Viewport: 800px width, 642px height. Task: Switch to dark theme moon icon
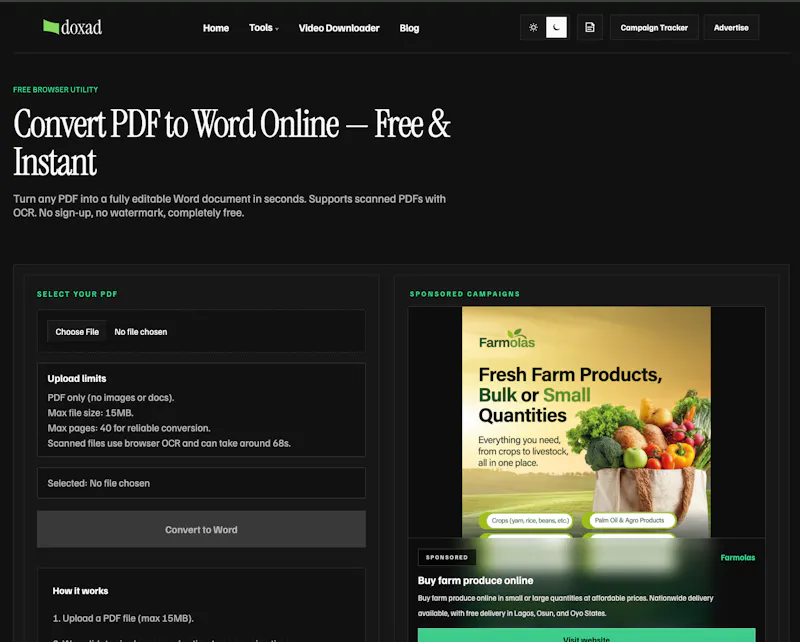[556, 28]
